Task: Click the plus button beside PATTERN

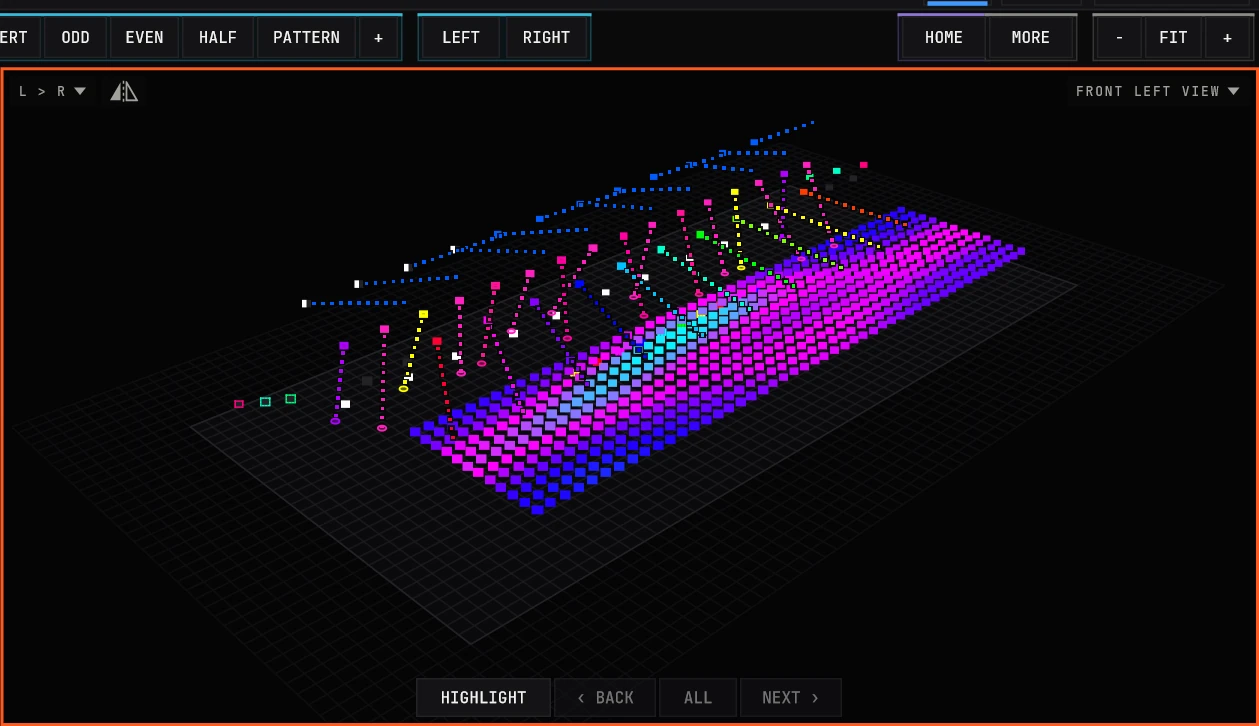Action: tap(379, 38)
